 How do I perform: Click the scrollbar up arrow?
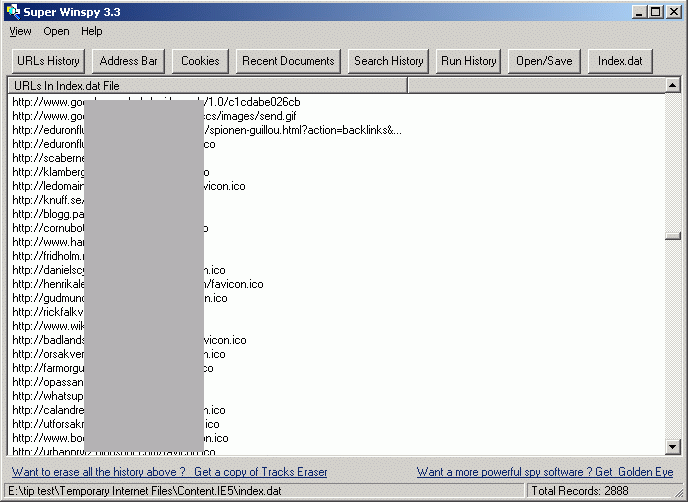point(673,85)
